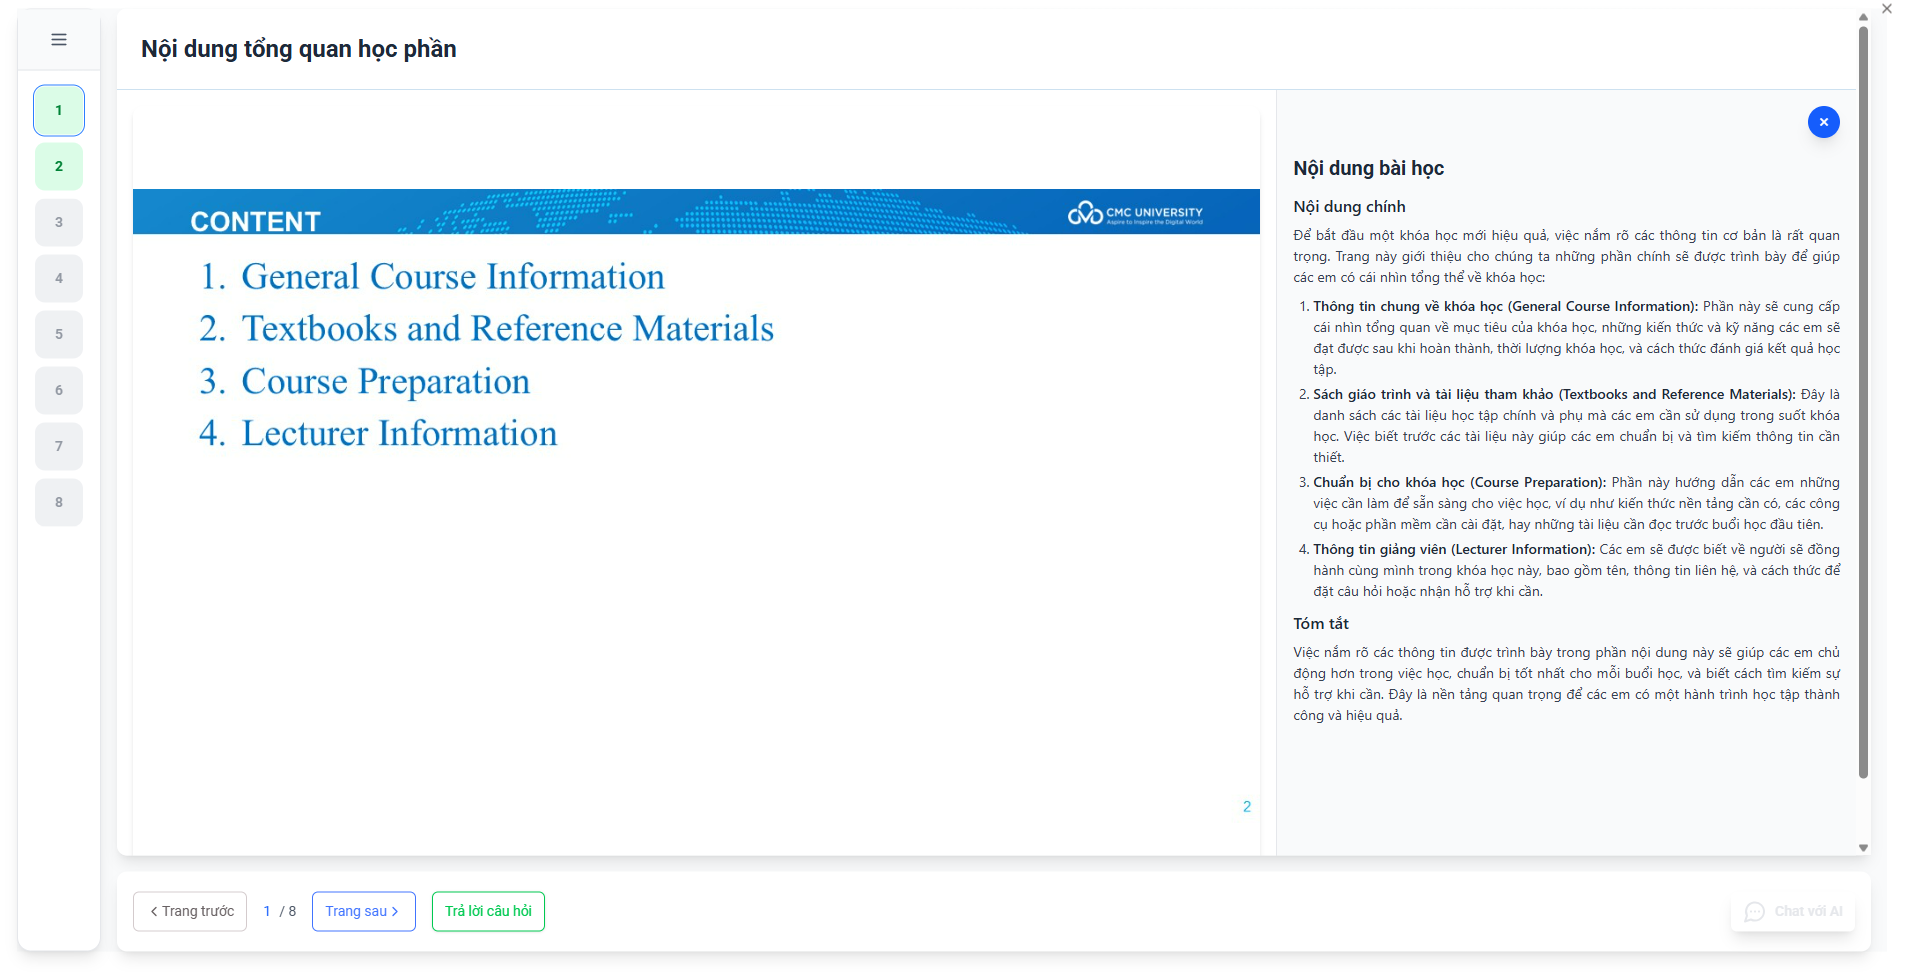1905x972 pixels.
Task: Click the vertical scrollbar thumb
Action: point(1863,400)
